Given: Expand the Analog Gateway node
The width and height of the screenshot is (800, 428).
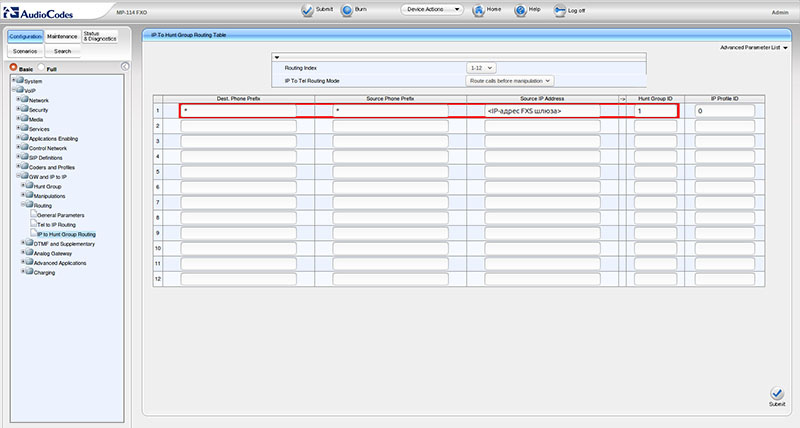Looking at the screenshot, I should [x=23, y=253].
